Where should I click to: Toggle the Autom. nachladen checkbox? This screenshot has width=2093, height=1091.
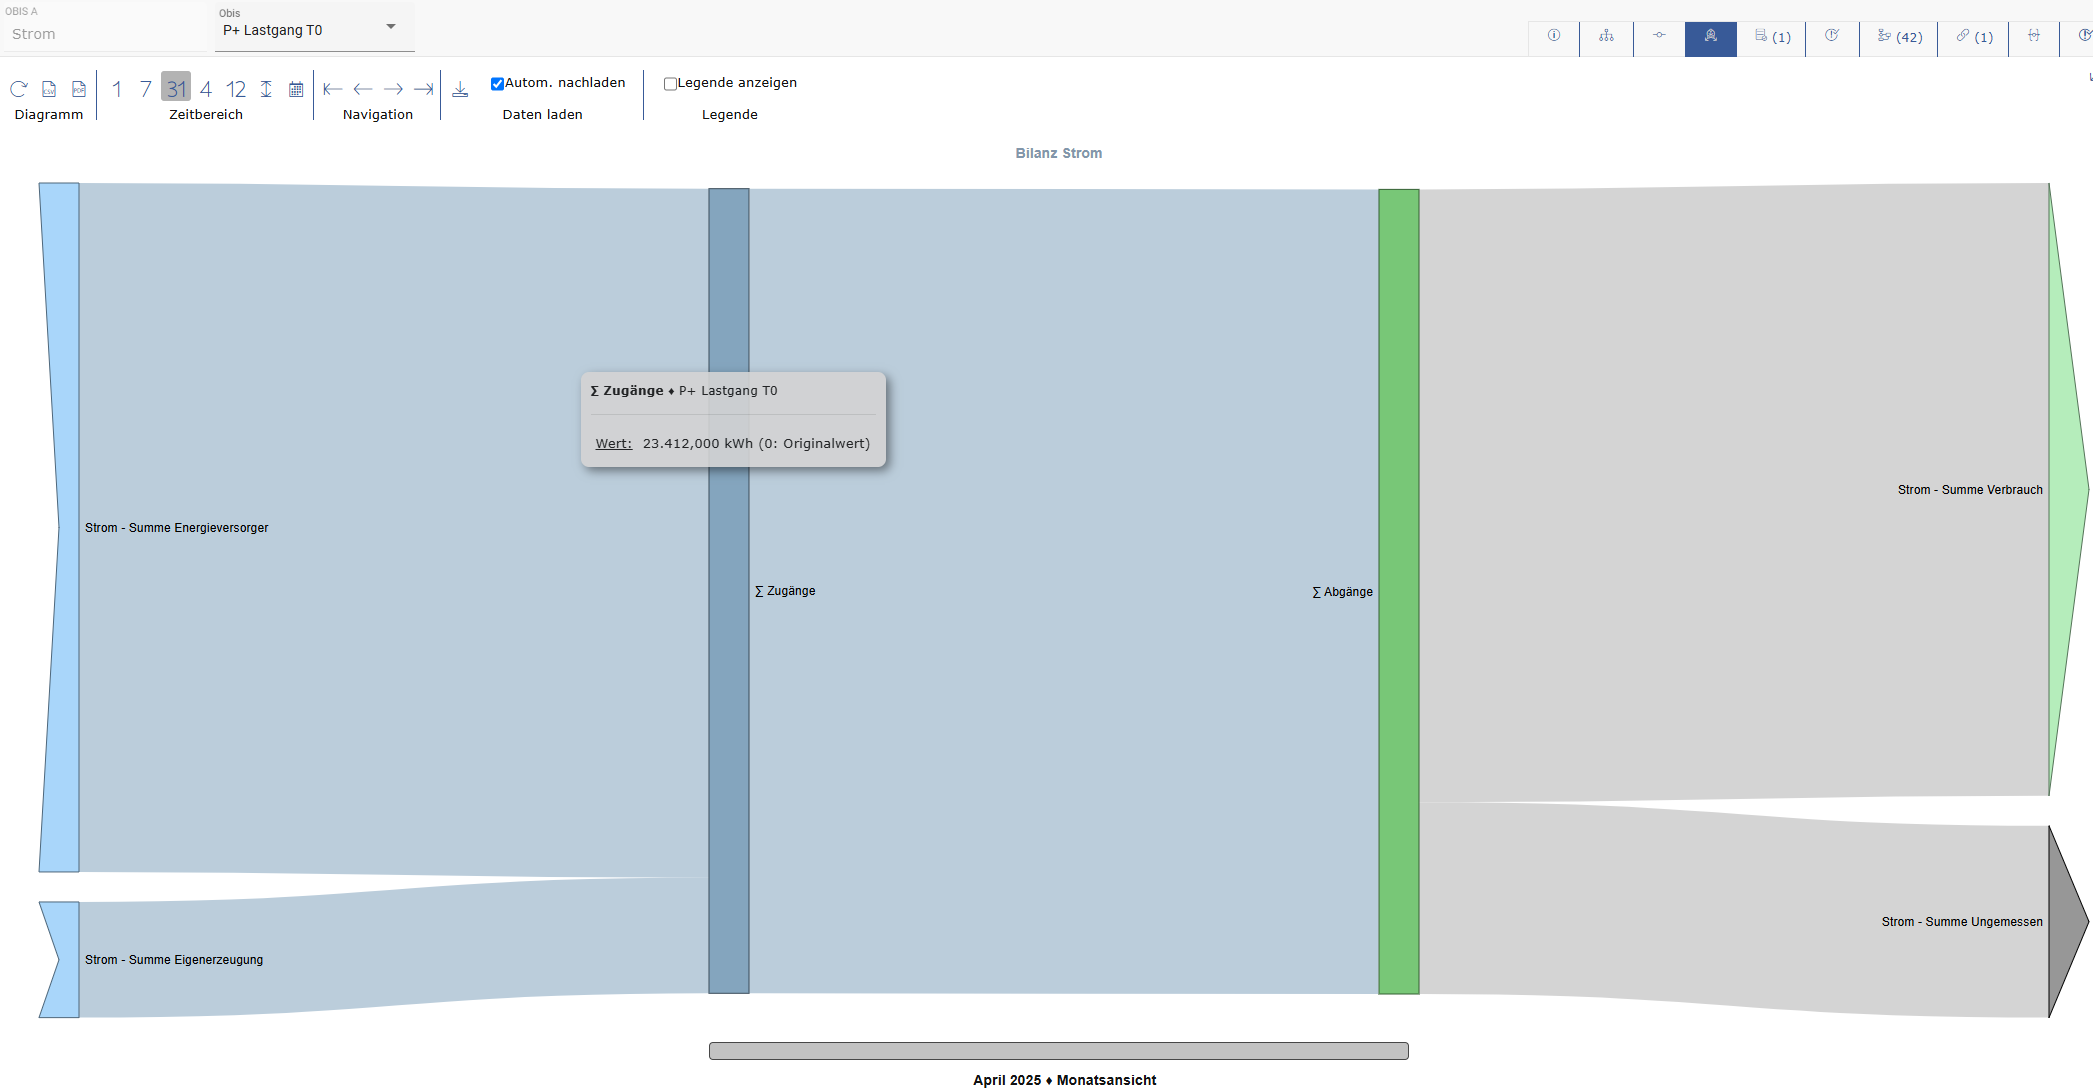click(x=497, y=84)
